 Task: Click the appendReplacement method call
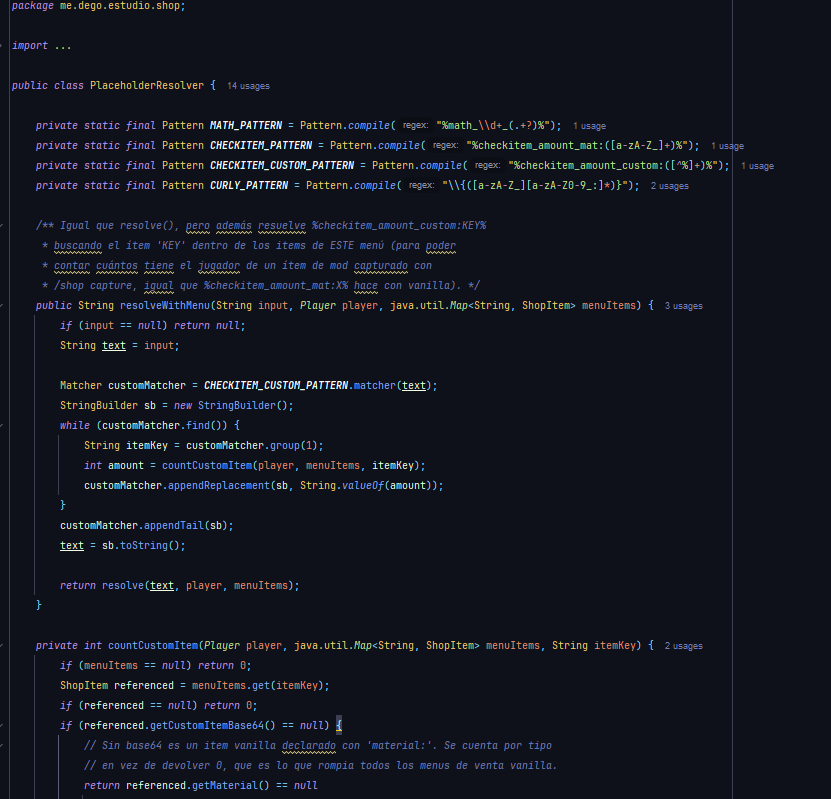[x=219, y=485]
